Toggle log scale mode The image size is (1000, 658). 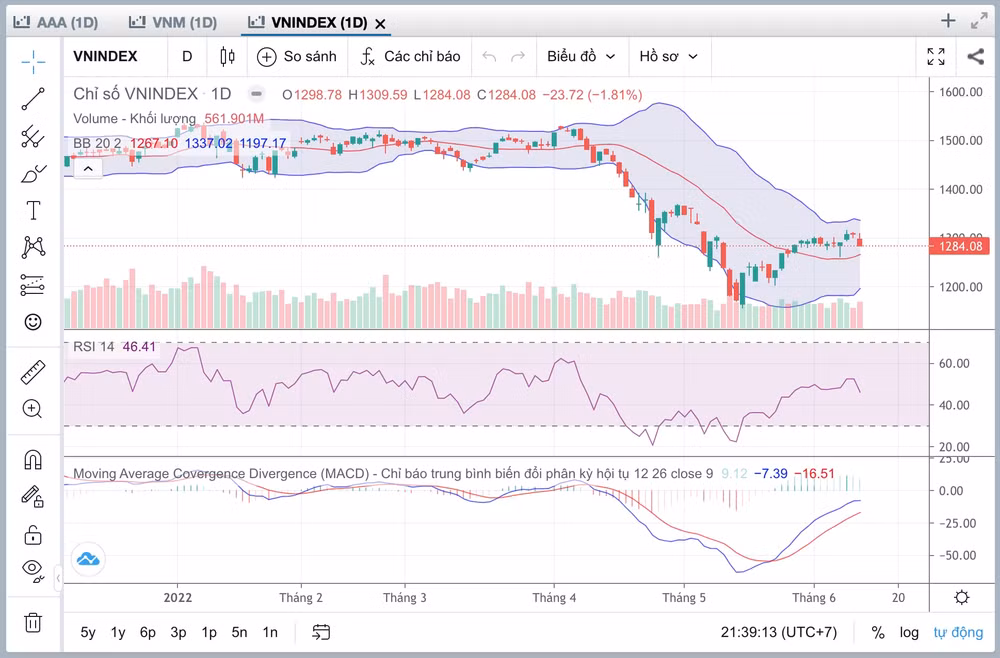click(x=909, y=632)
